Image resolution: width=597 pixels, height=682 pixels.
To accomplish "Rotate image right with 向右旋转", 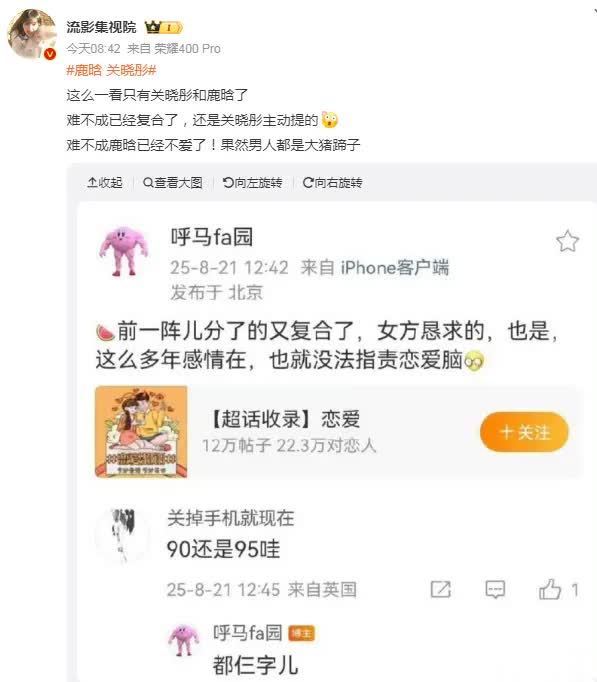I will click(332, 183).
